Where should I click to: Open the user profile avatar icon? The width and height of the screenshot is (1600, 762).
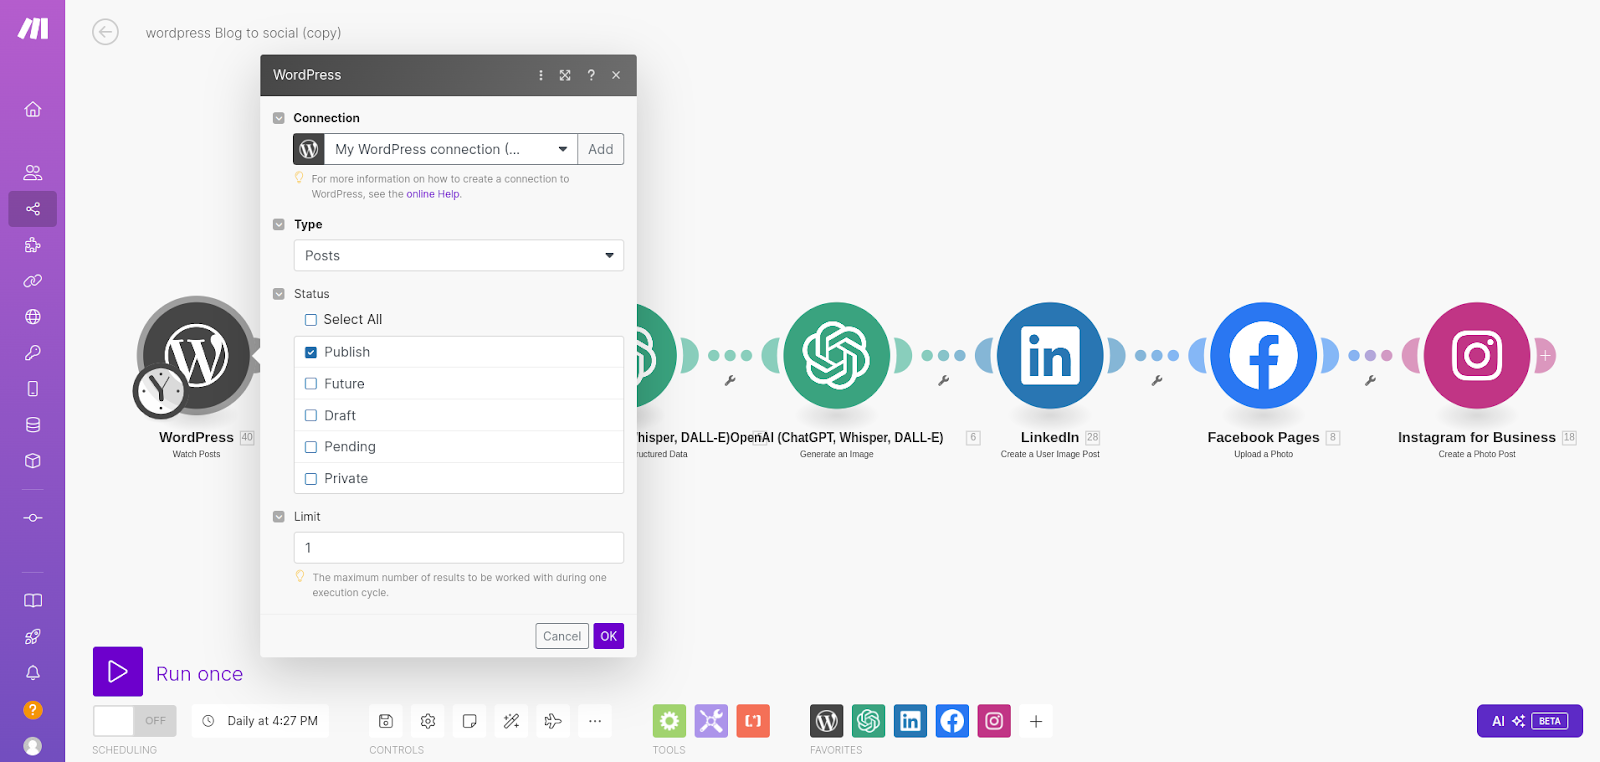[33, 746]
